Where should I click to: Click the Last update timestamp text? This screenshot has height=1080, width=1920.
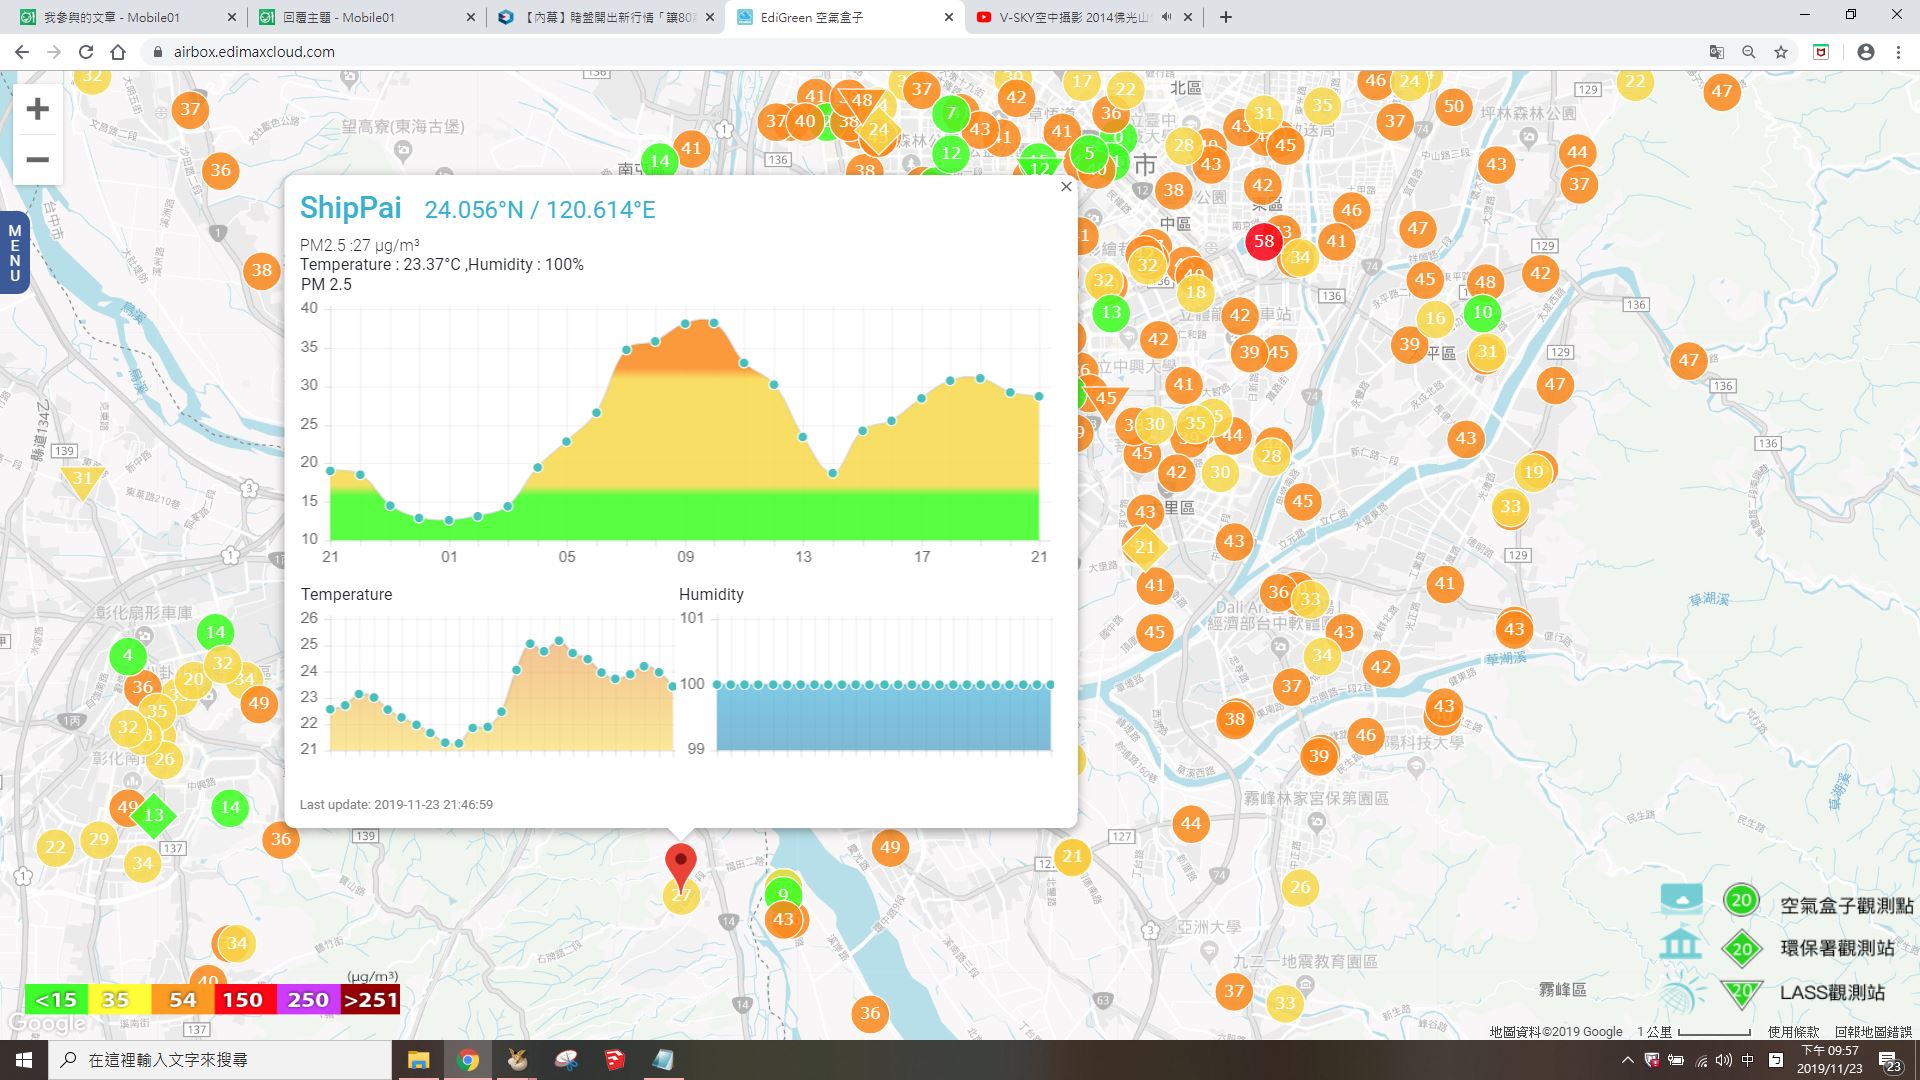pyautogui.click(x=396, y=804)
